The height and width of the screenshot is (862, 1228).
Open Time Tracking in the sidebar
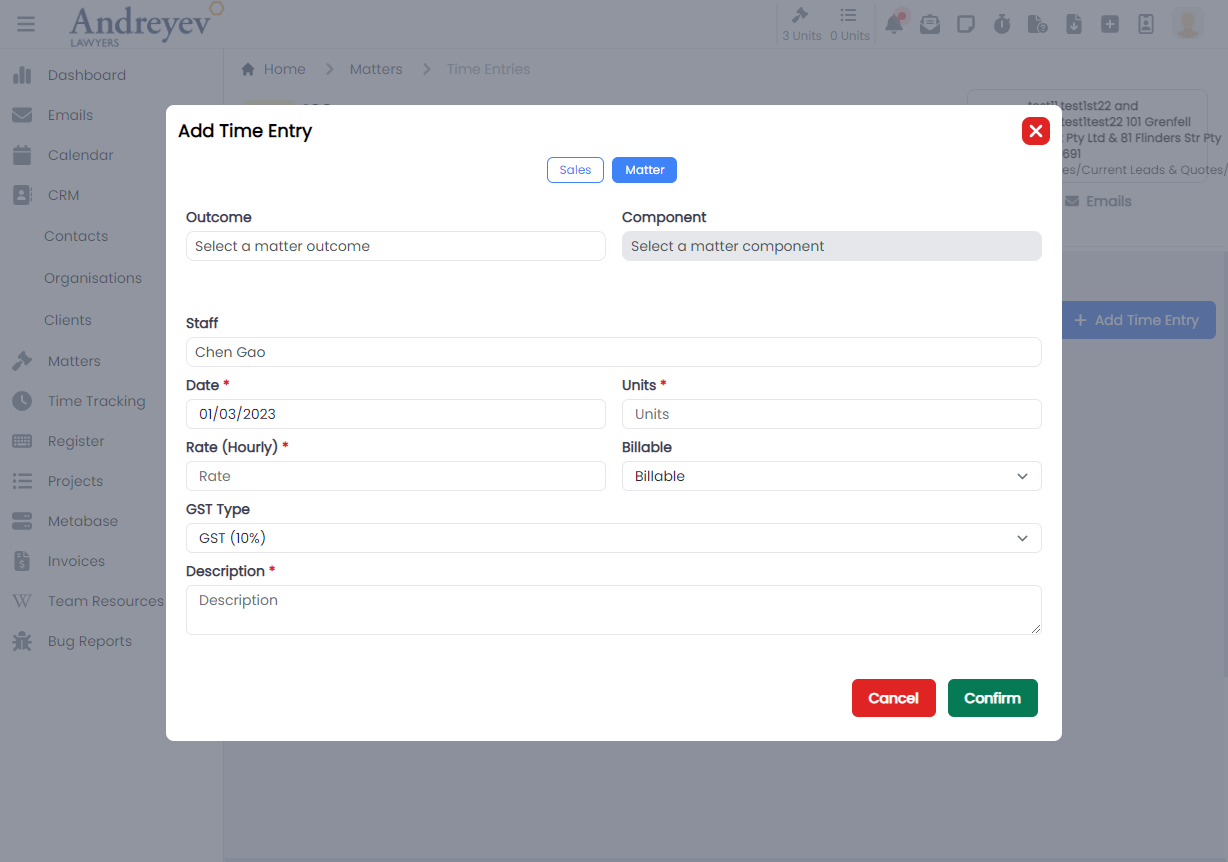coord(96,401)
